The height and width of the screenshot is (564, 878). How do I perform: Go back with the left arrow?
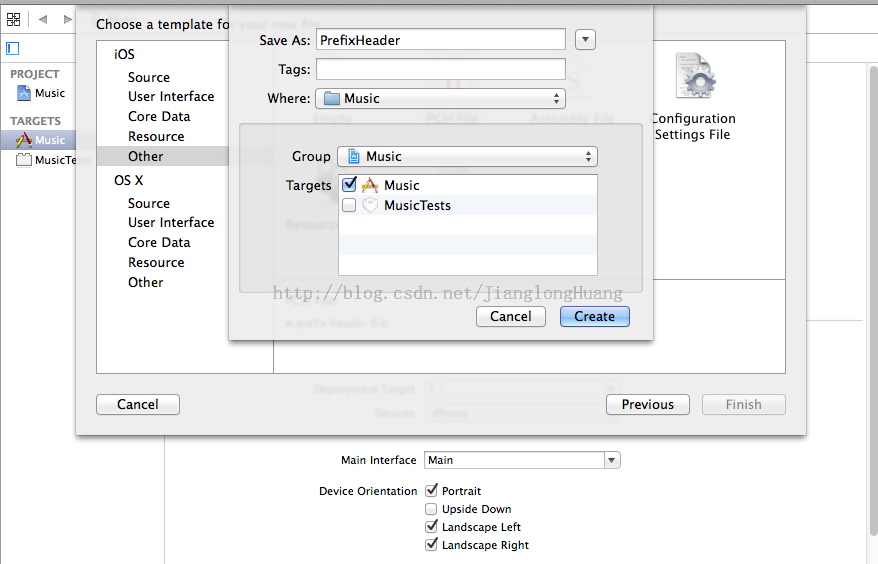coord(43,20)
